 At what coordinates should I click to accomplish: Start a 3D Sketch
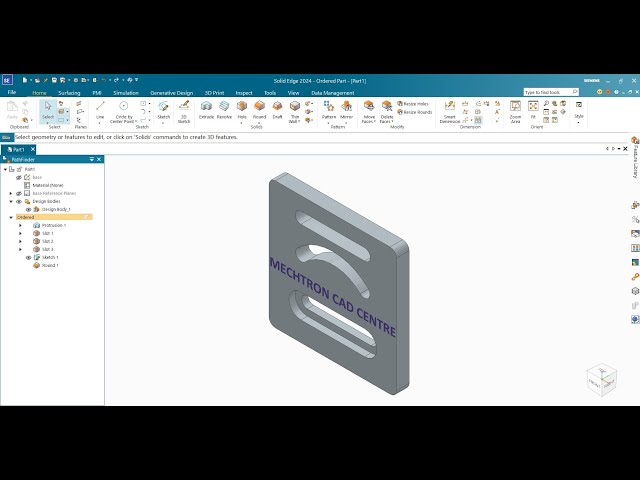[184, 112]
